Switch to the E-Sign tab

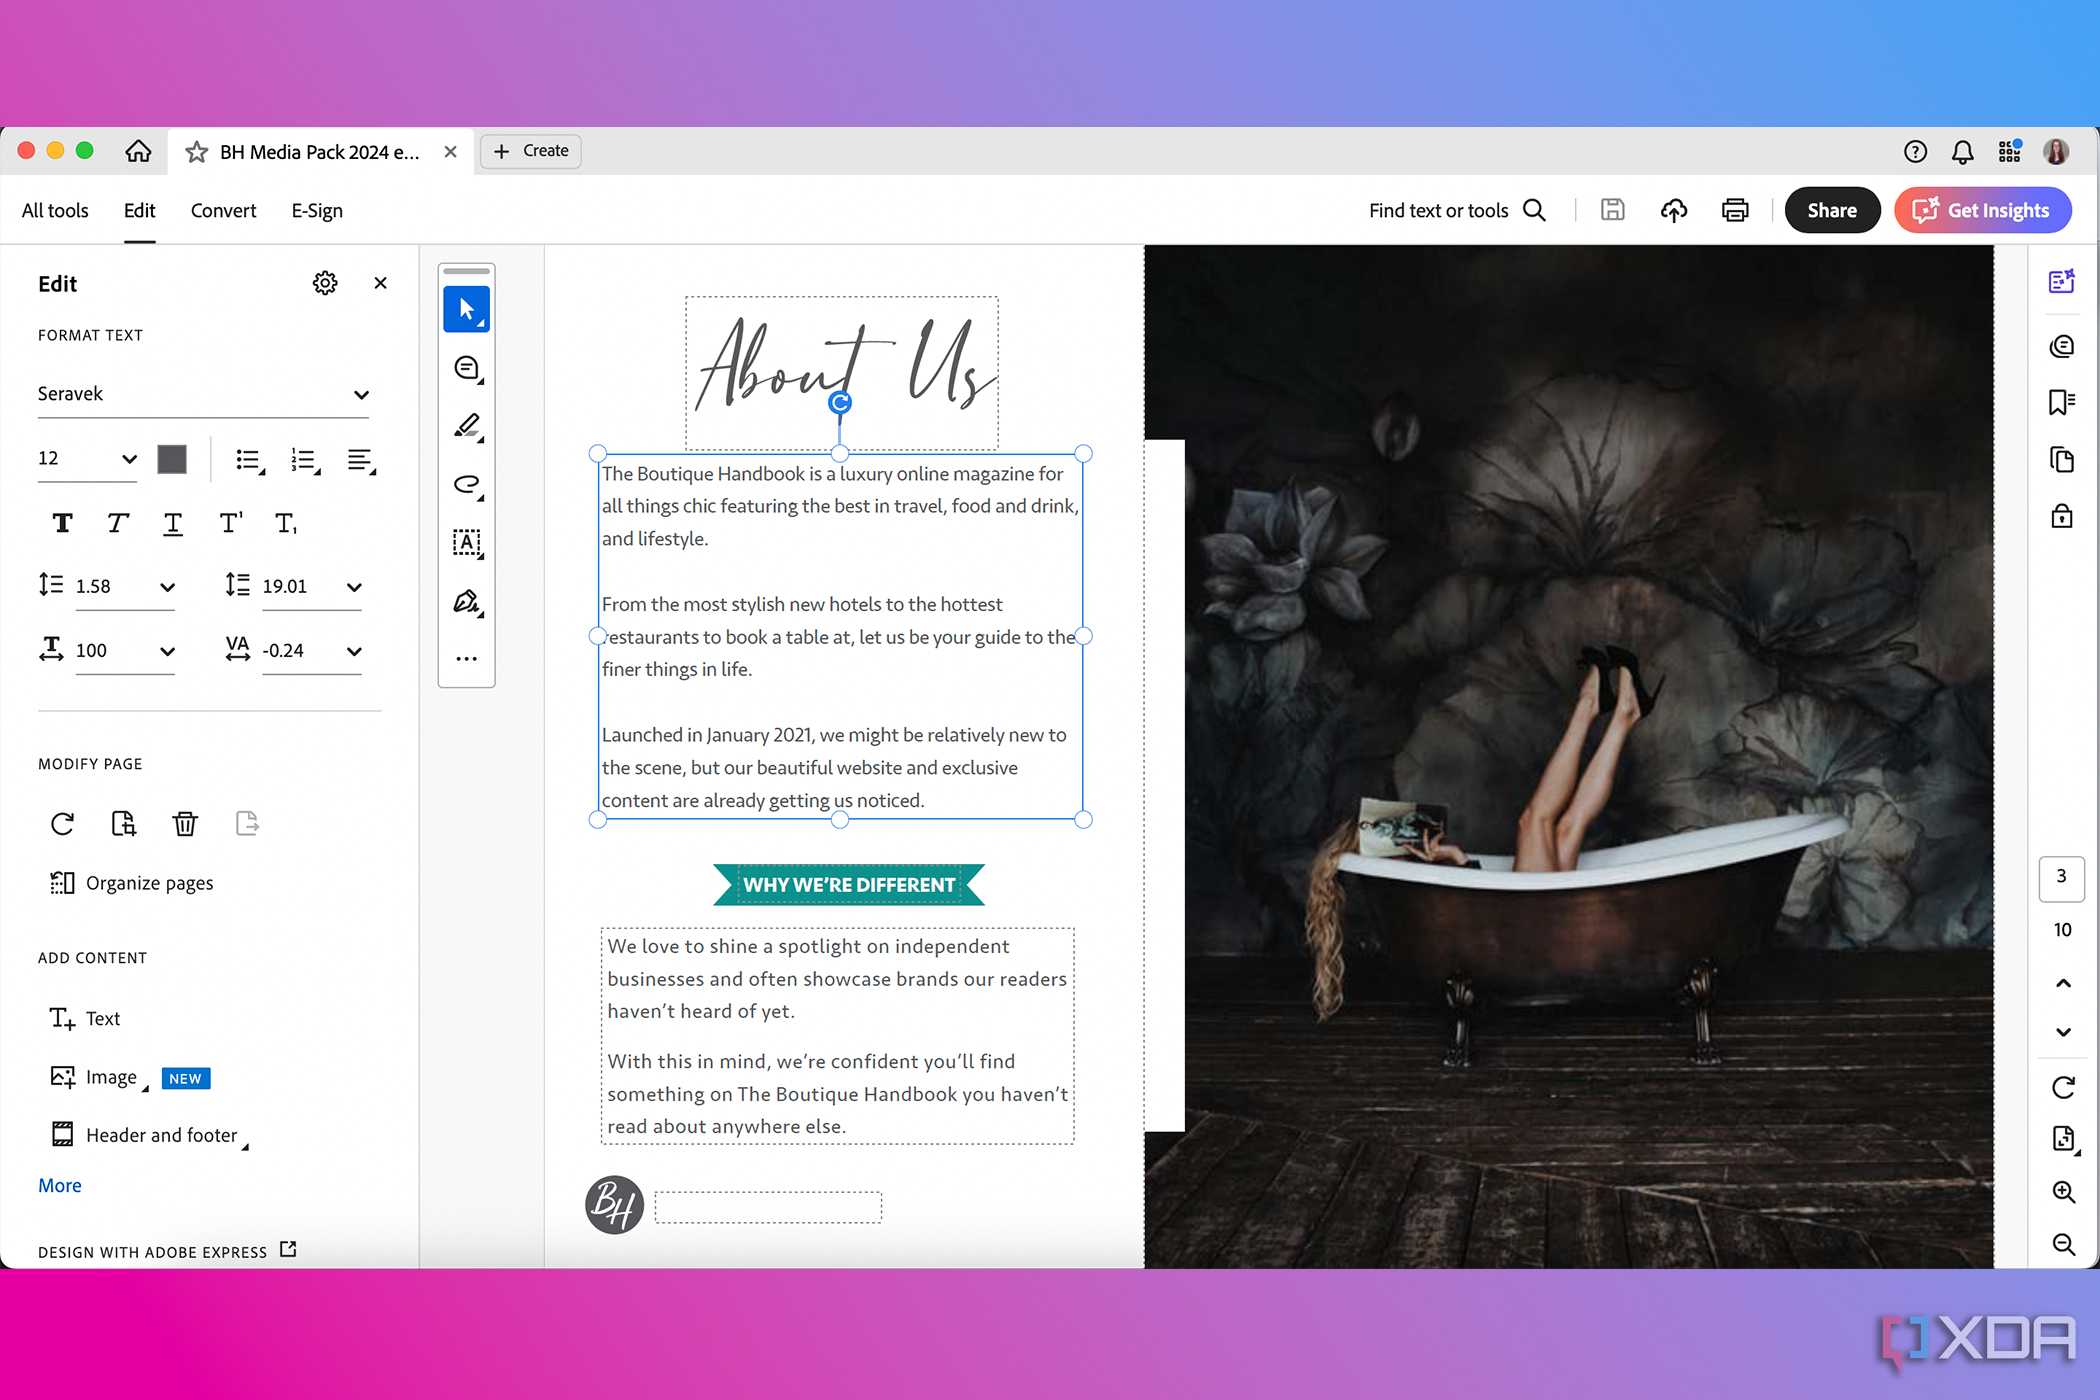(317, 210)
